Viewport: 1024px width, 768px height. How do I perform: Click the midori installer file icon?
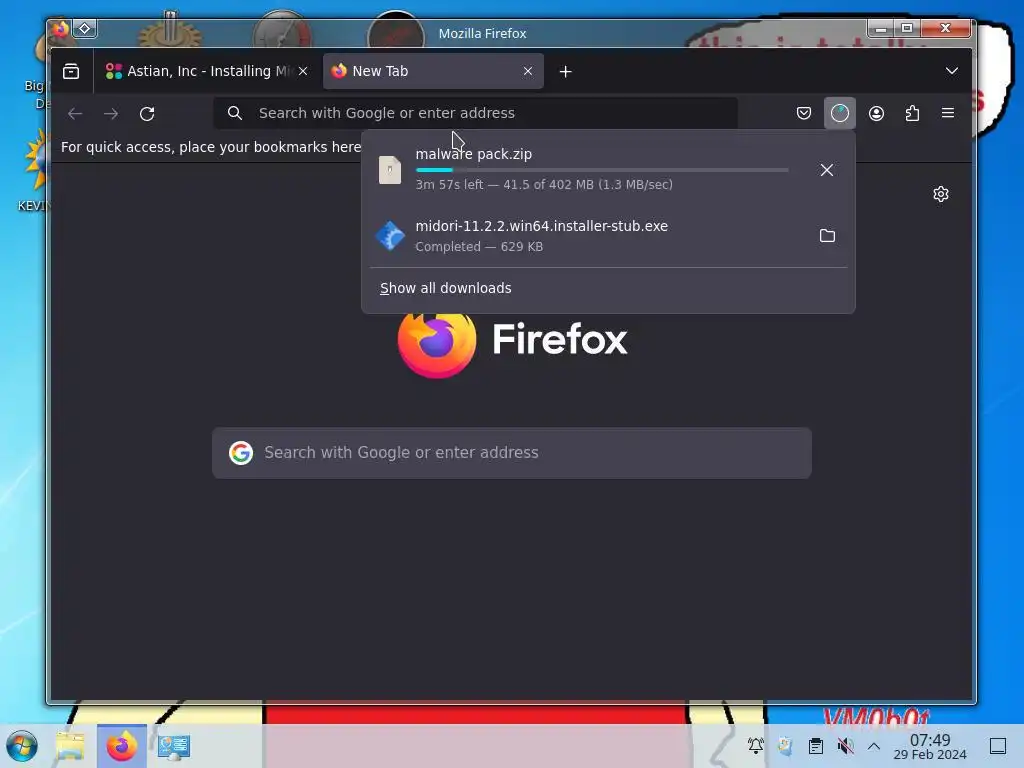point(390,236)
